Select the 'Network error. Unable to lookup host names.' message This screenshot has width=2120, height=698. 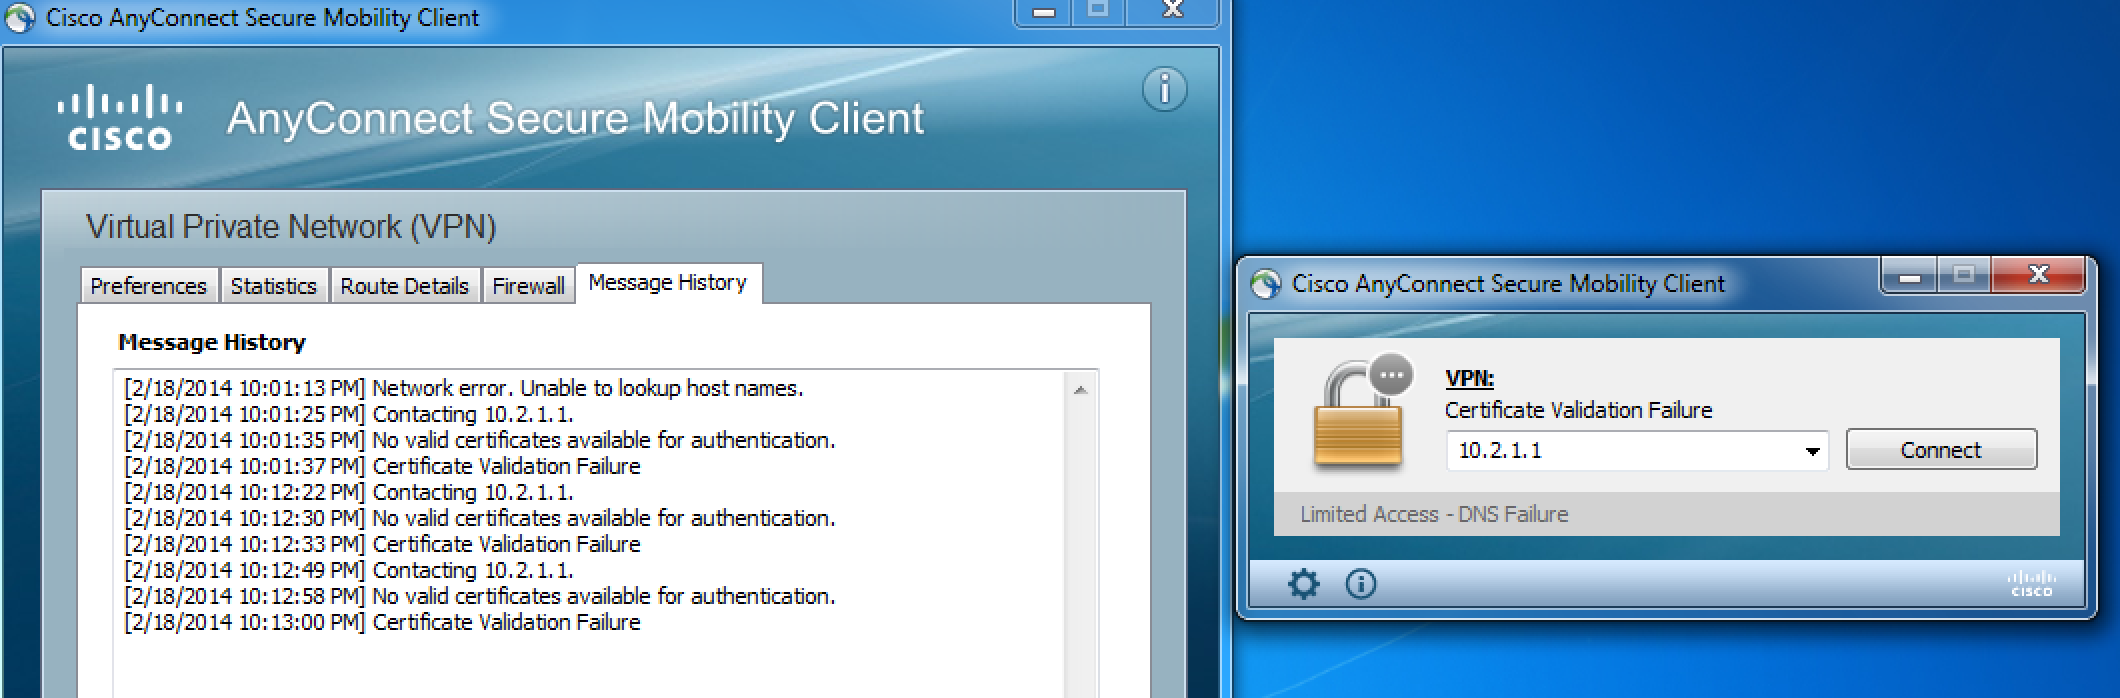464,388
